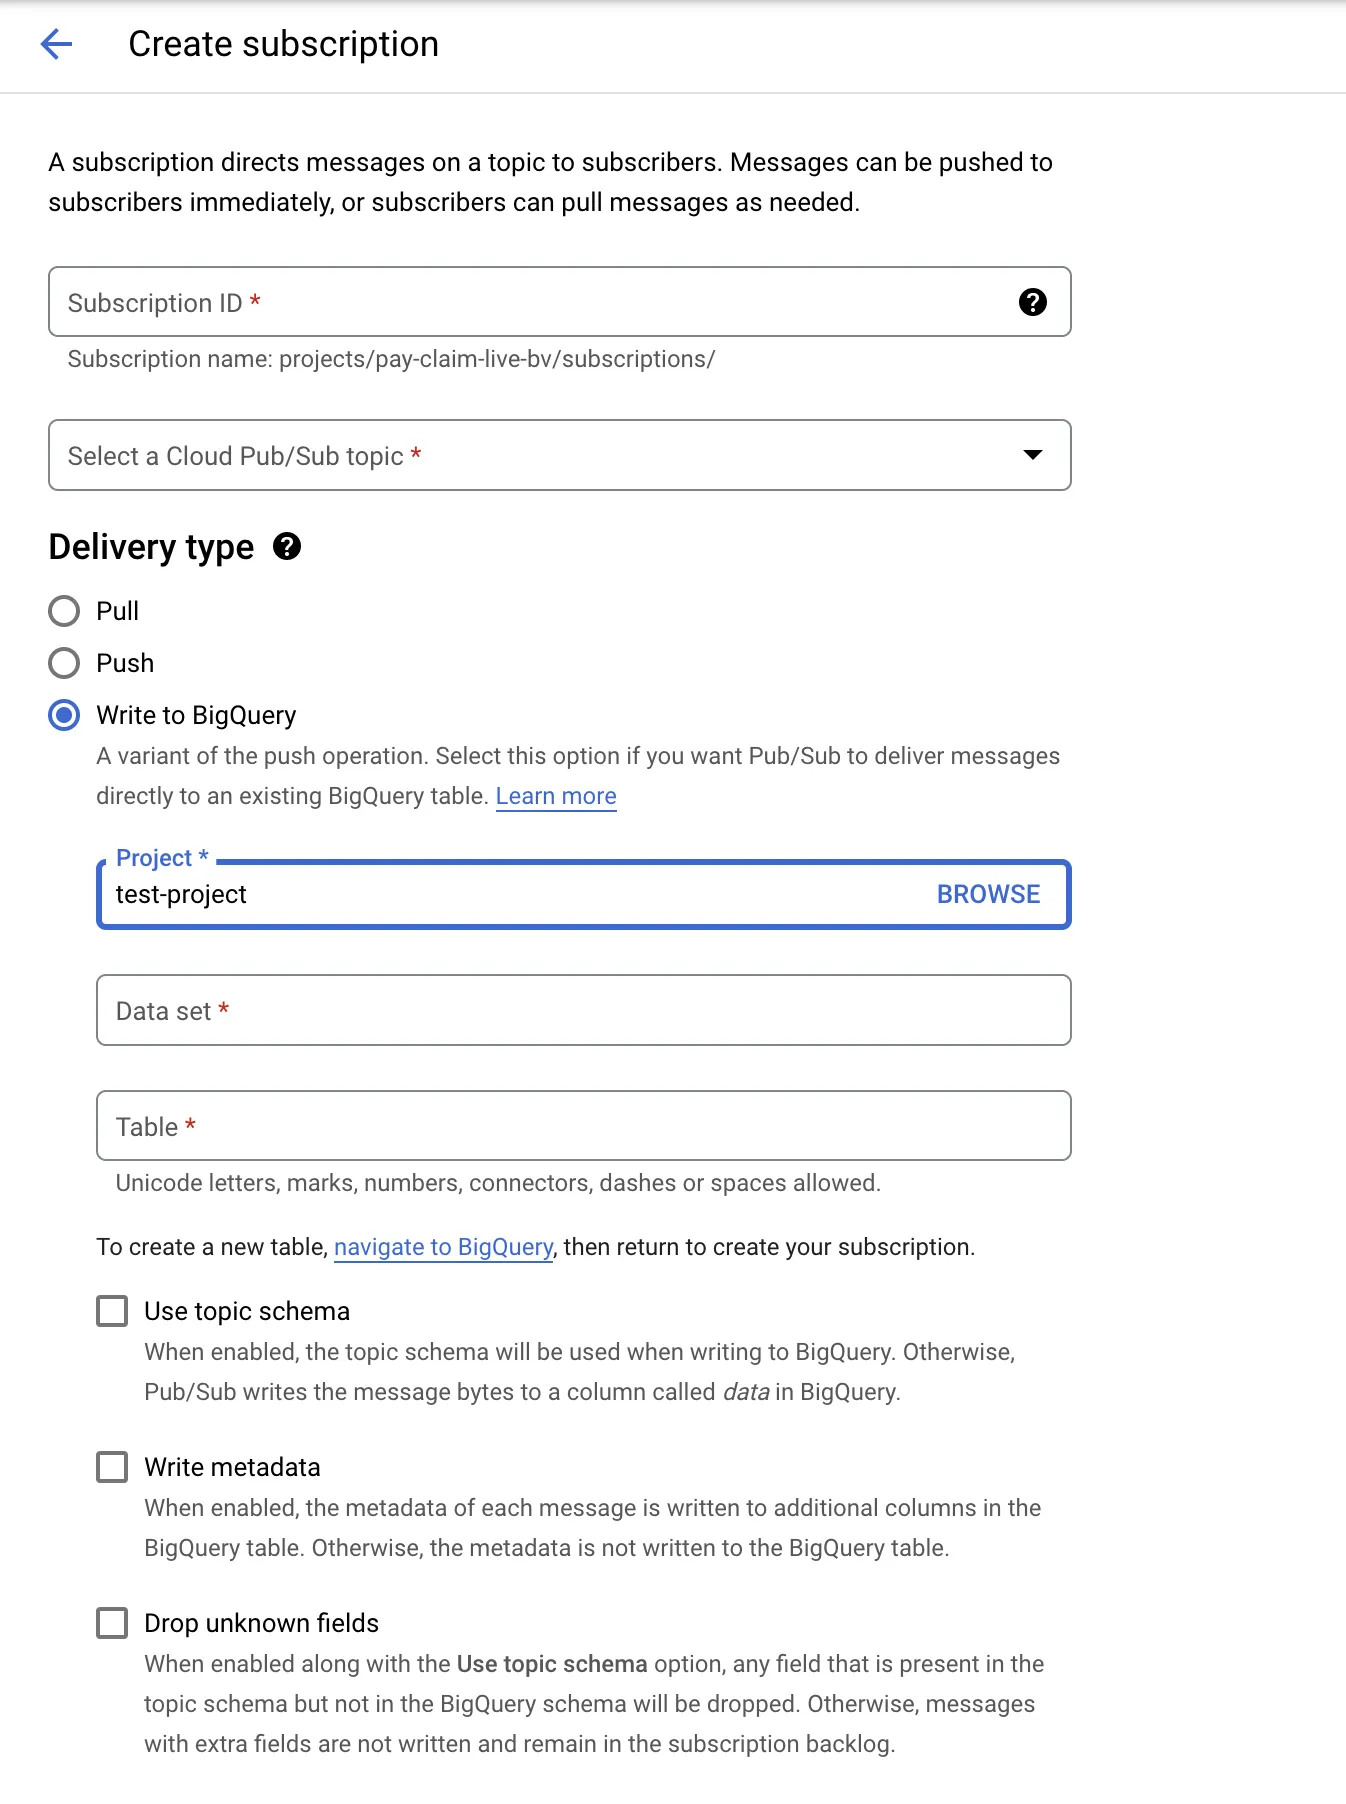The image size is (1346, 1804).
Task: Click into the Project text field
Action: 500,894
